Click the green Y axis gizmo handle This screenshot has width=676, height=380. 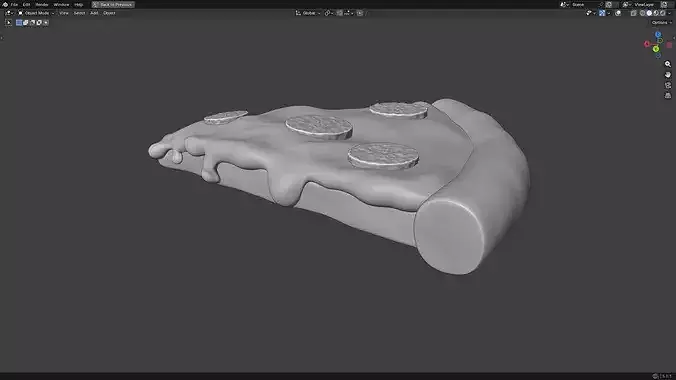(x=656, y=49)
